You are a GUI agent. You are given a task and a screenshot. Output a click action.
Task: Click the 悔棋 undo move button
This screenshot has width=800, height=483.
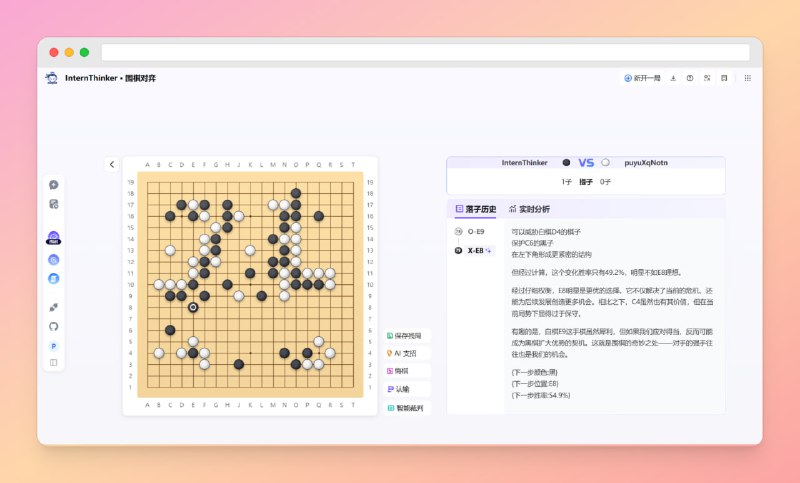pos(406,371)
